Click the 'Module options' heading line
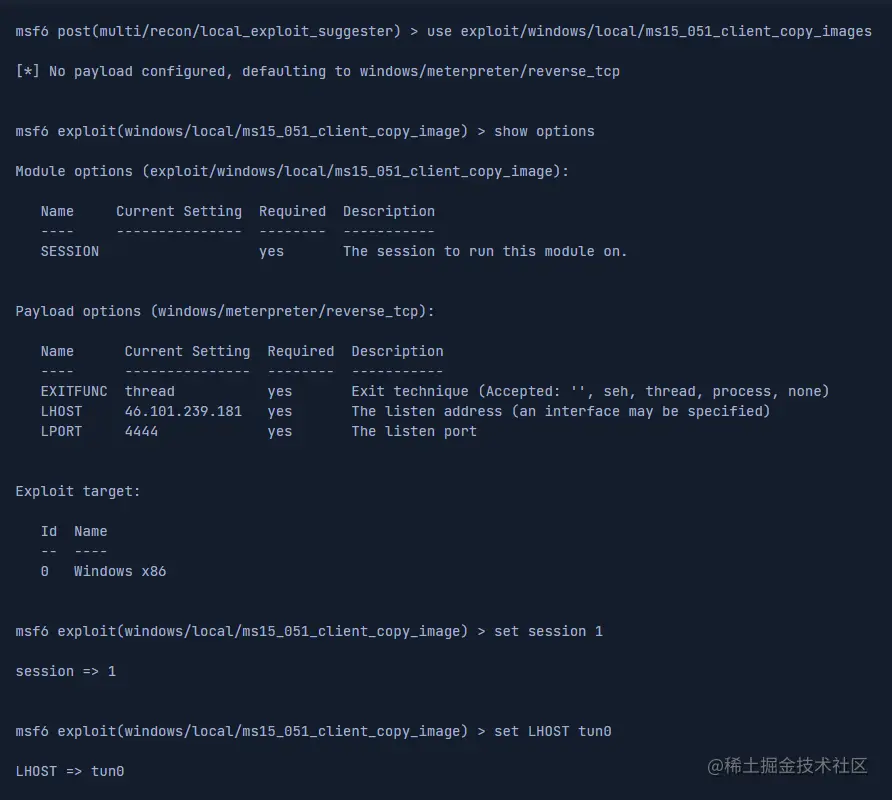Screen dimensions: 892x800 coord(292,171)
